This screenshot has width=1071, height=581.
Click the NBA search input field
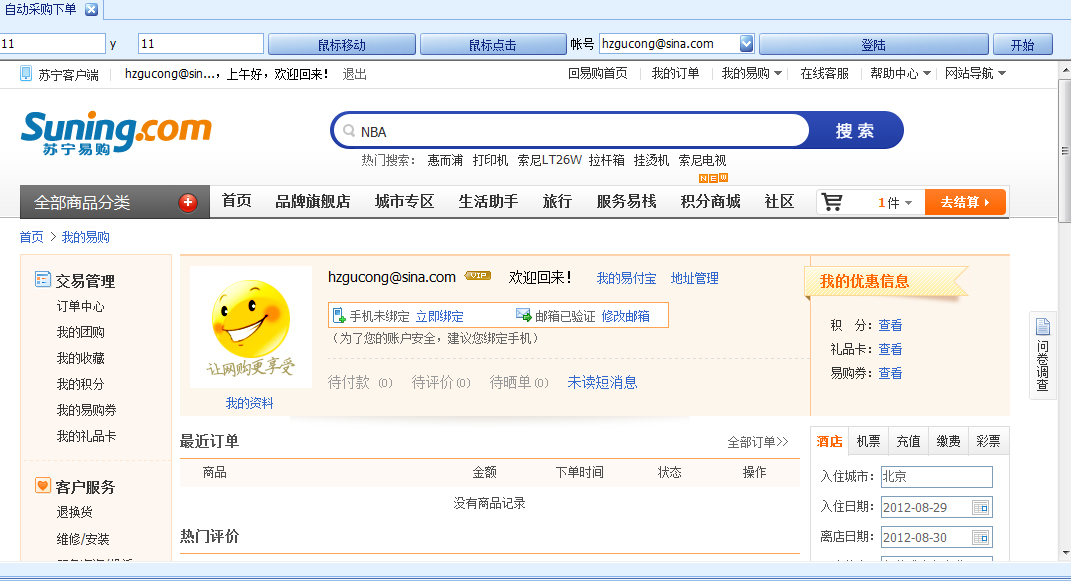(580, 131)
